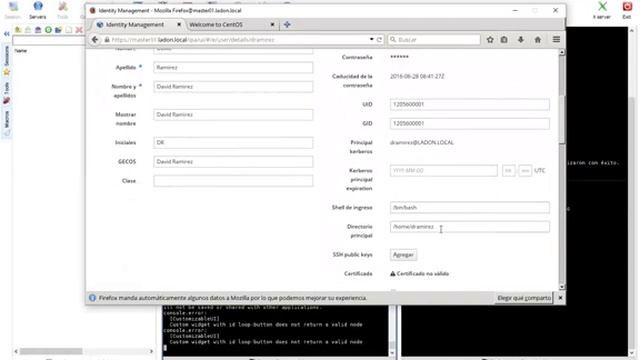Click the GECOS field
This screenshot has height=360, width=640.
tap(233, 162)
